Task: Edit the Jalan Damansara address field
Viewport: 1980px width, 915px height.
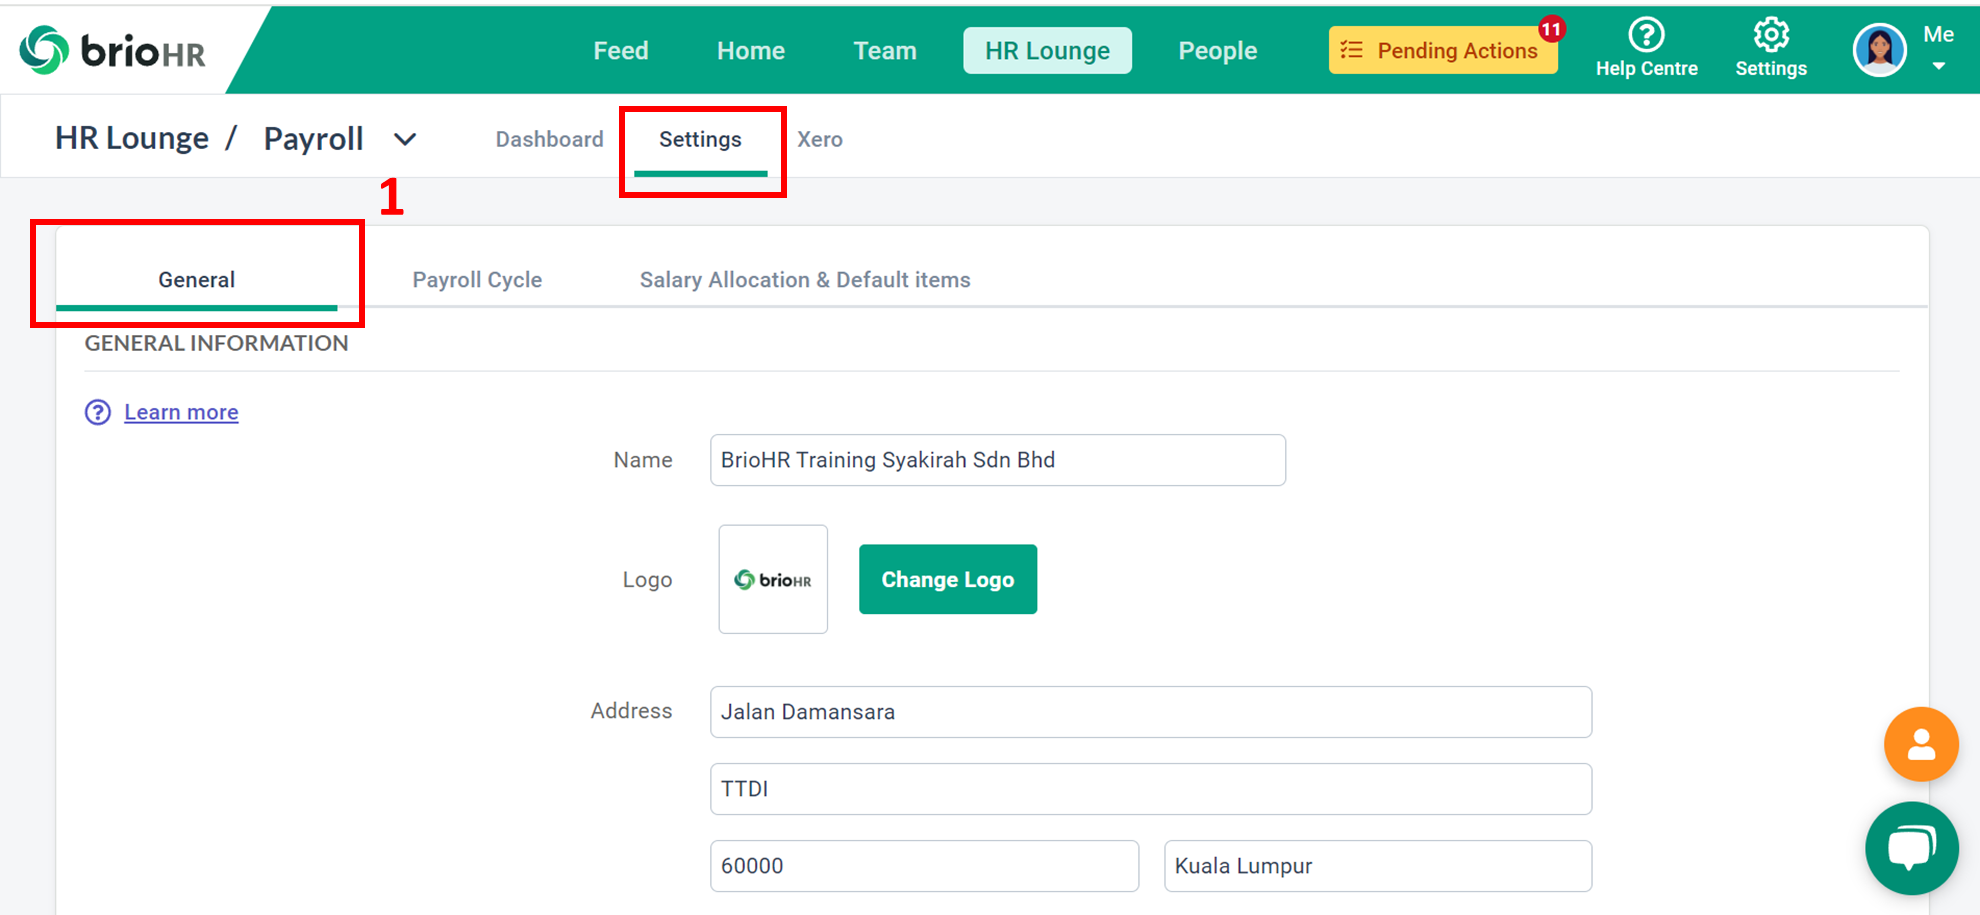Action: tap(1151, 712)
